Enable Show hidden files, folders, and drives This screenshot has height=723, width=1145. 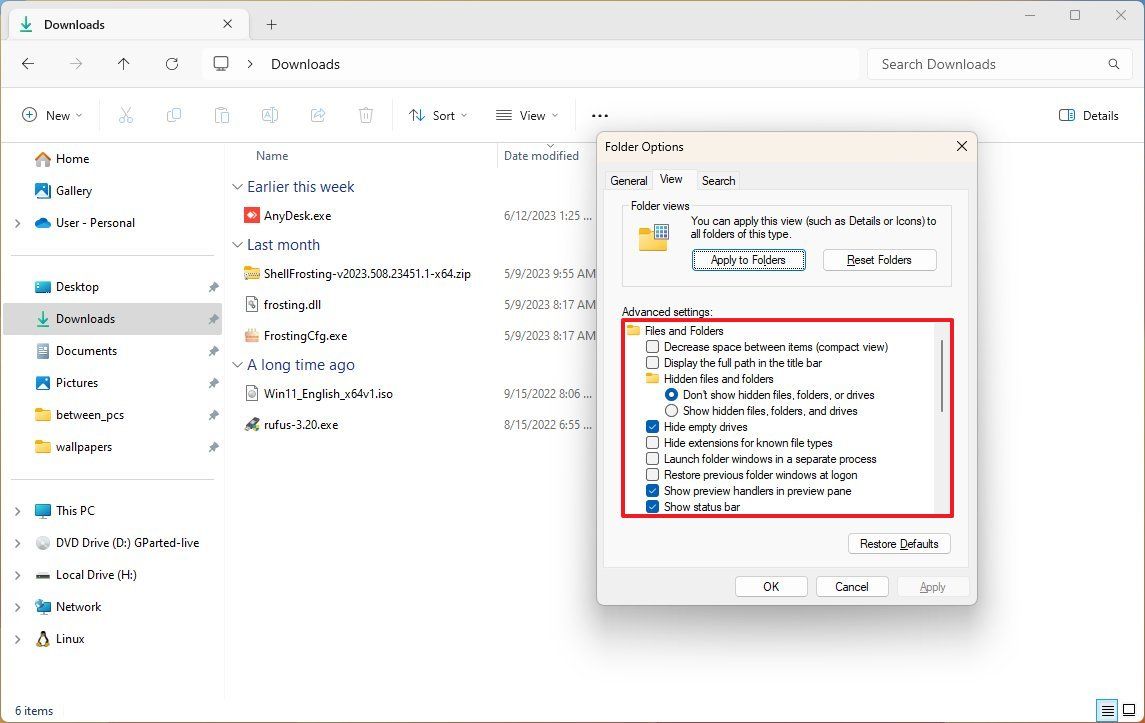[671, 411]
